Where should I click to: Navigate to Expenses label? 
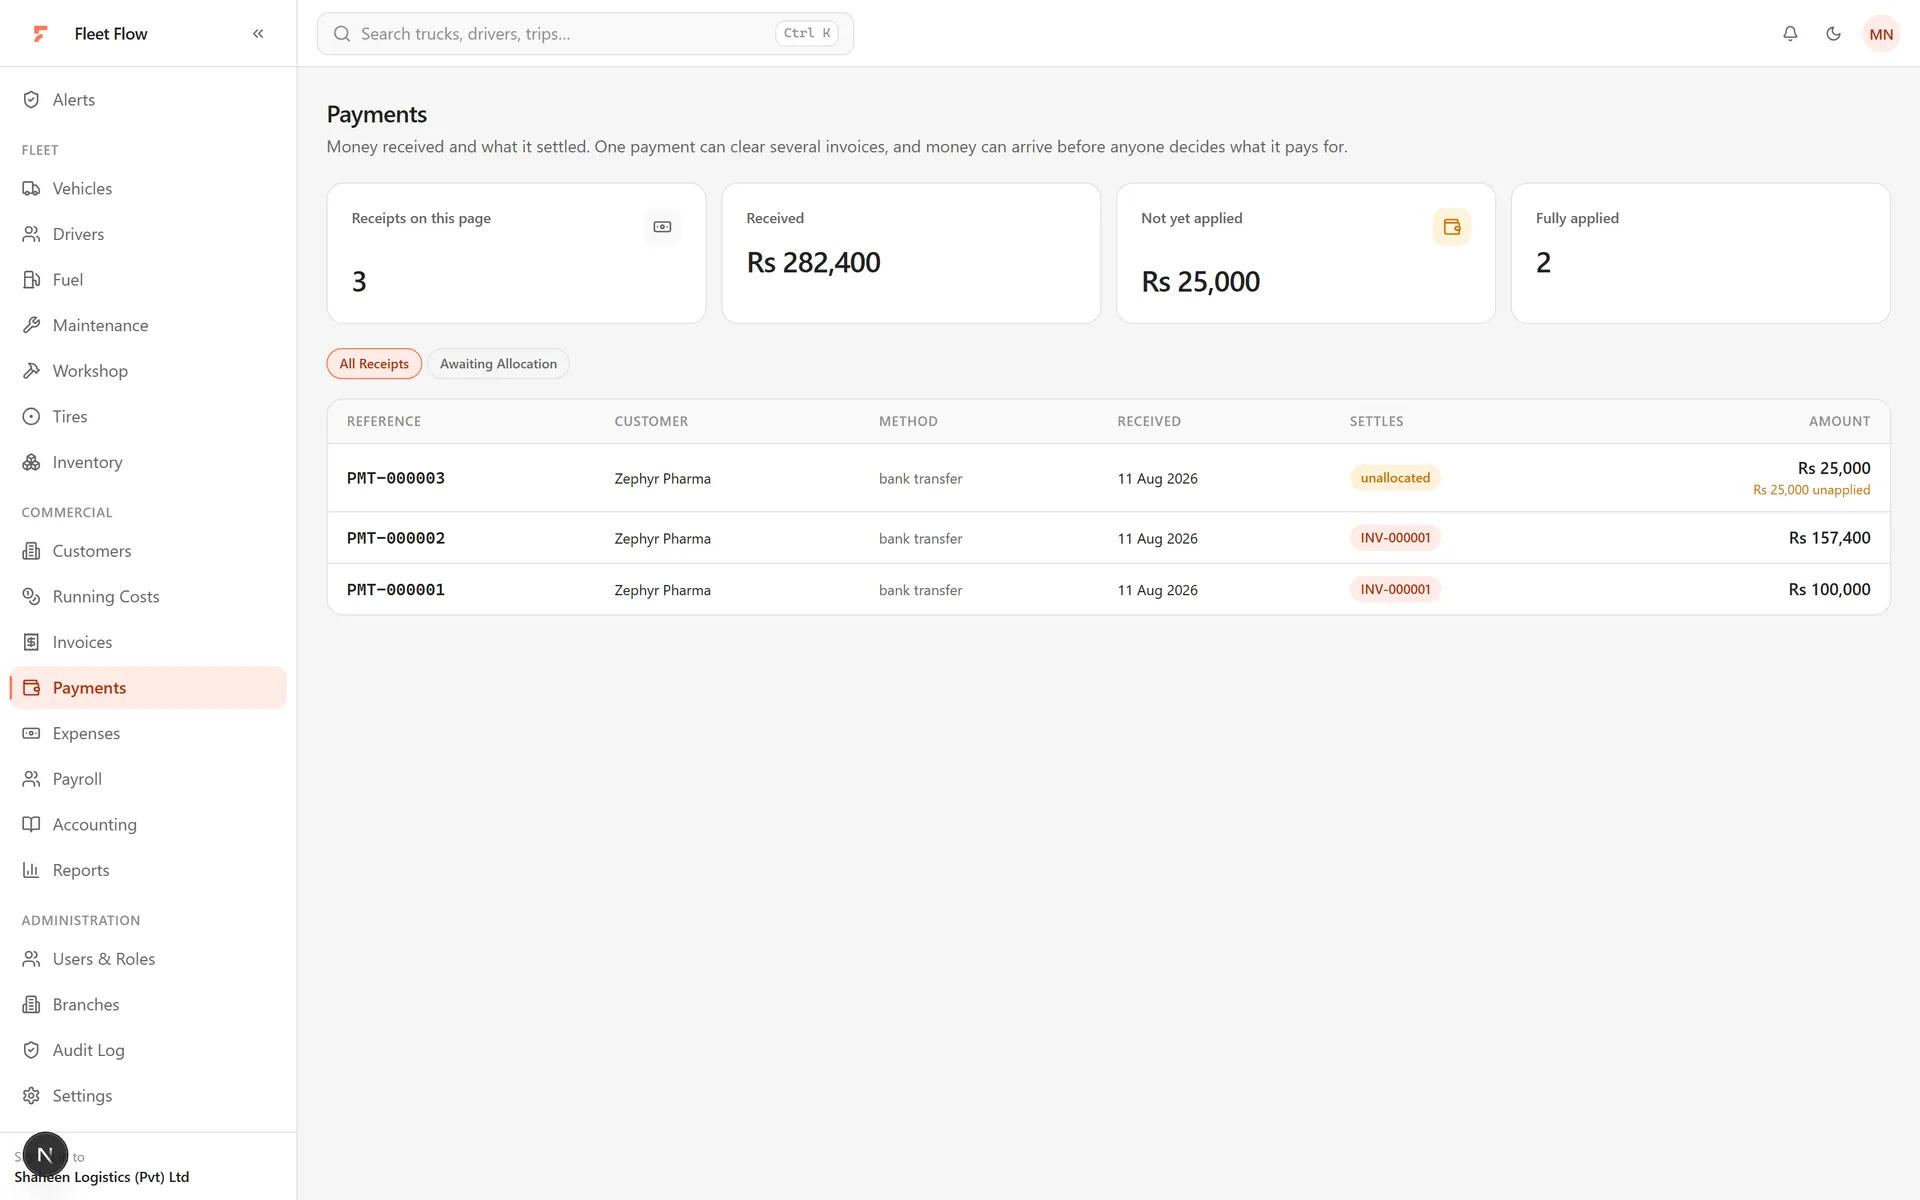pos(86,733)
